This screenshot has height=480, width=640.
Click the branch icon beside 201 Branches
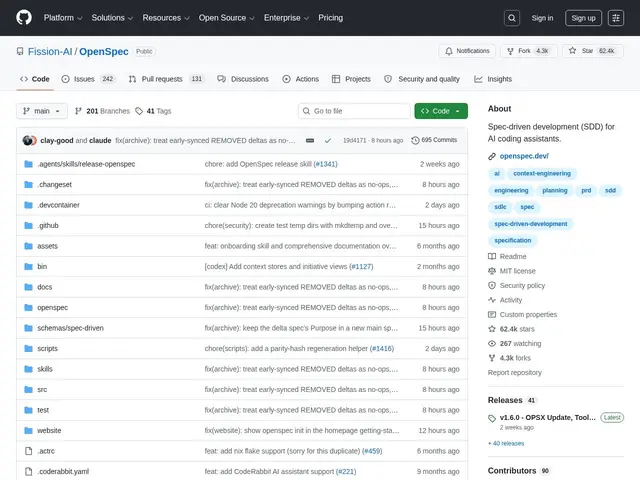pyautogui.click(x=78, y=111)
